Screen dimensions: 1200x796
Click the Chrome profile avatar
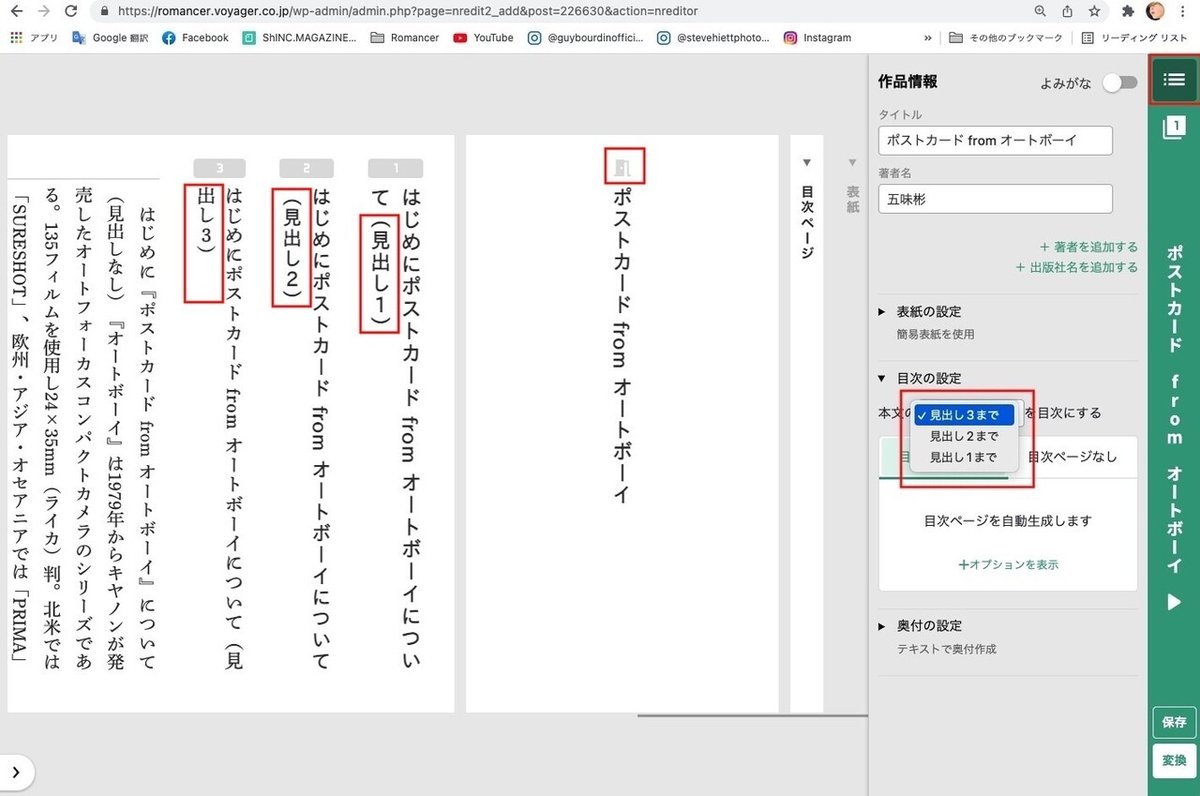[x=1155, y=11]
